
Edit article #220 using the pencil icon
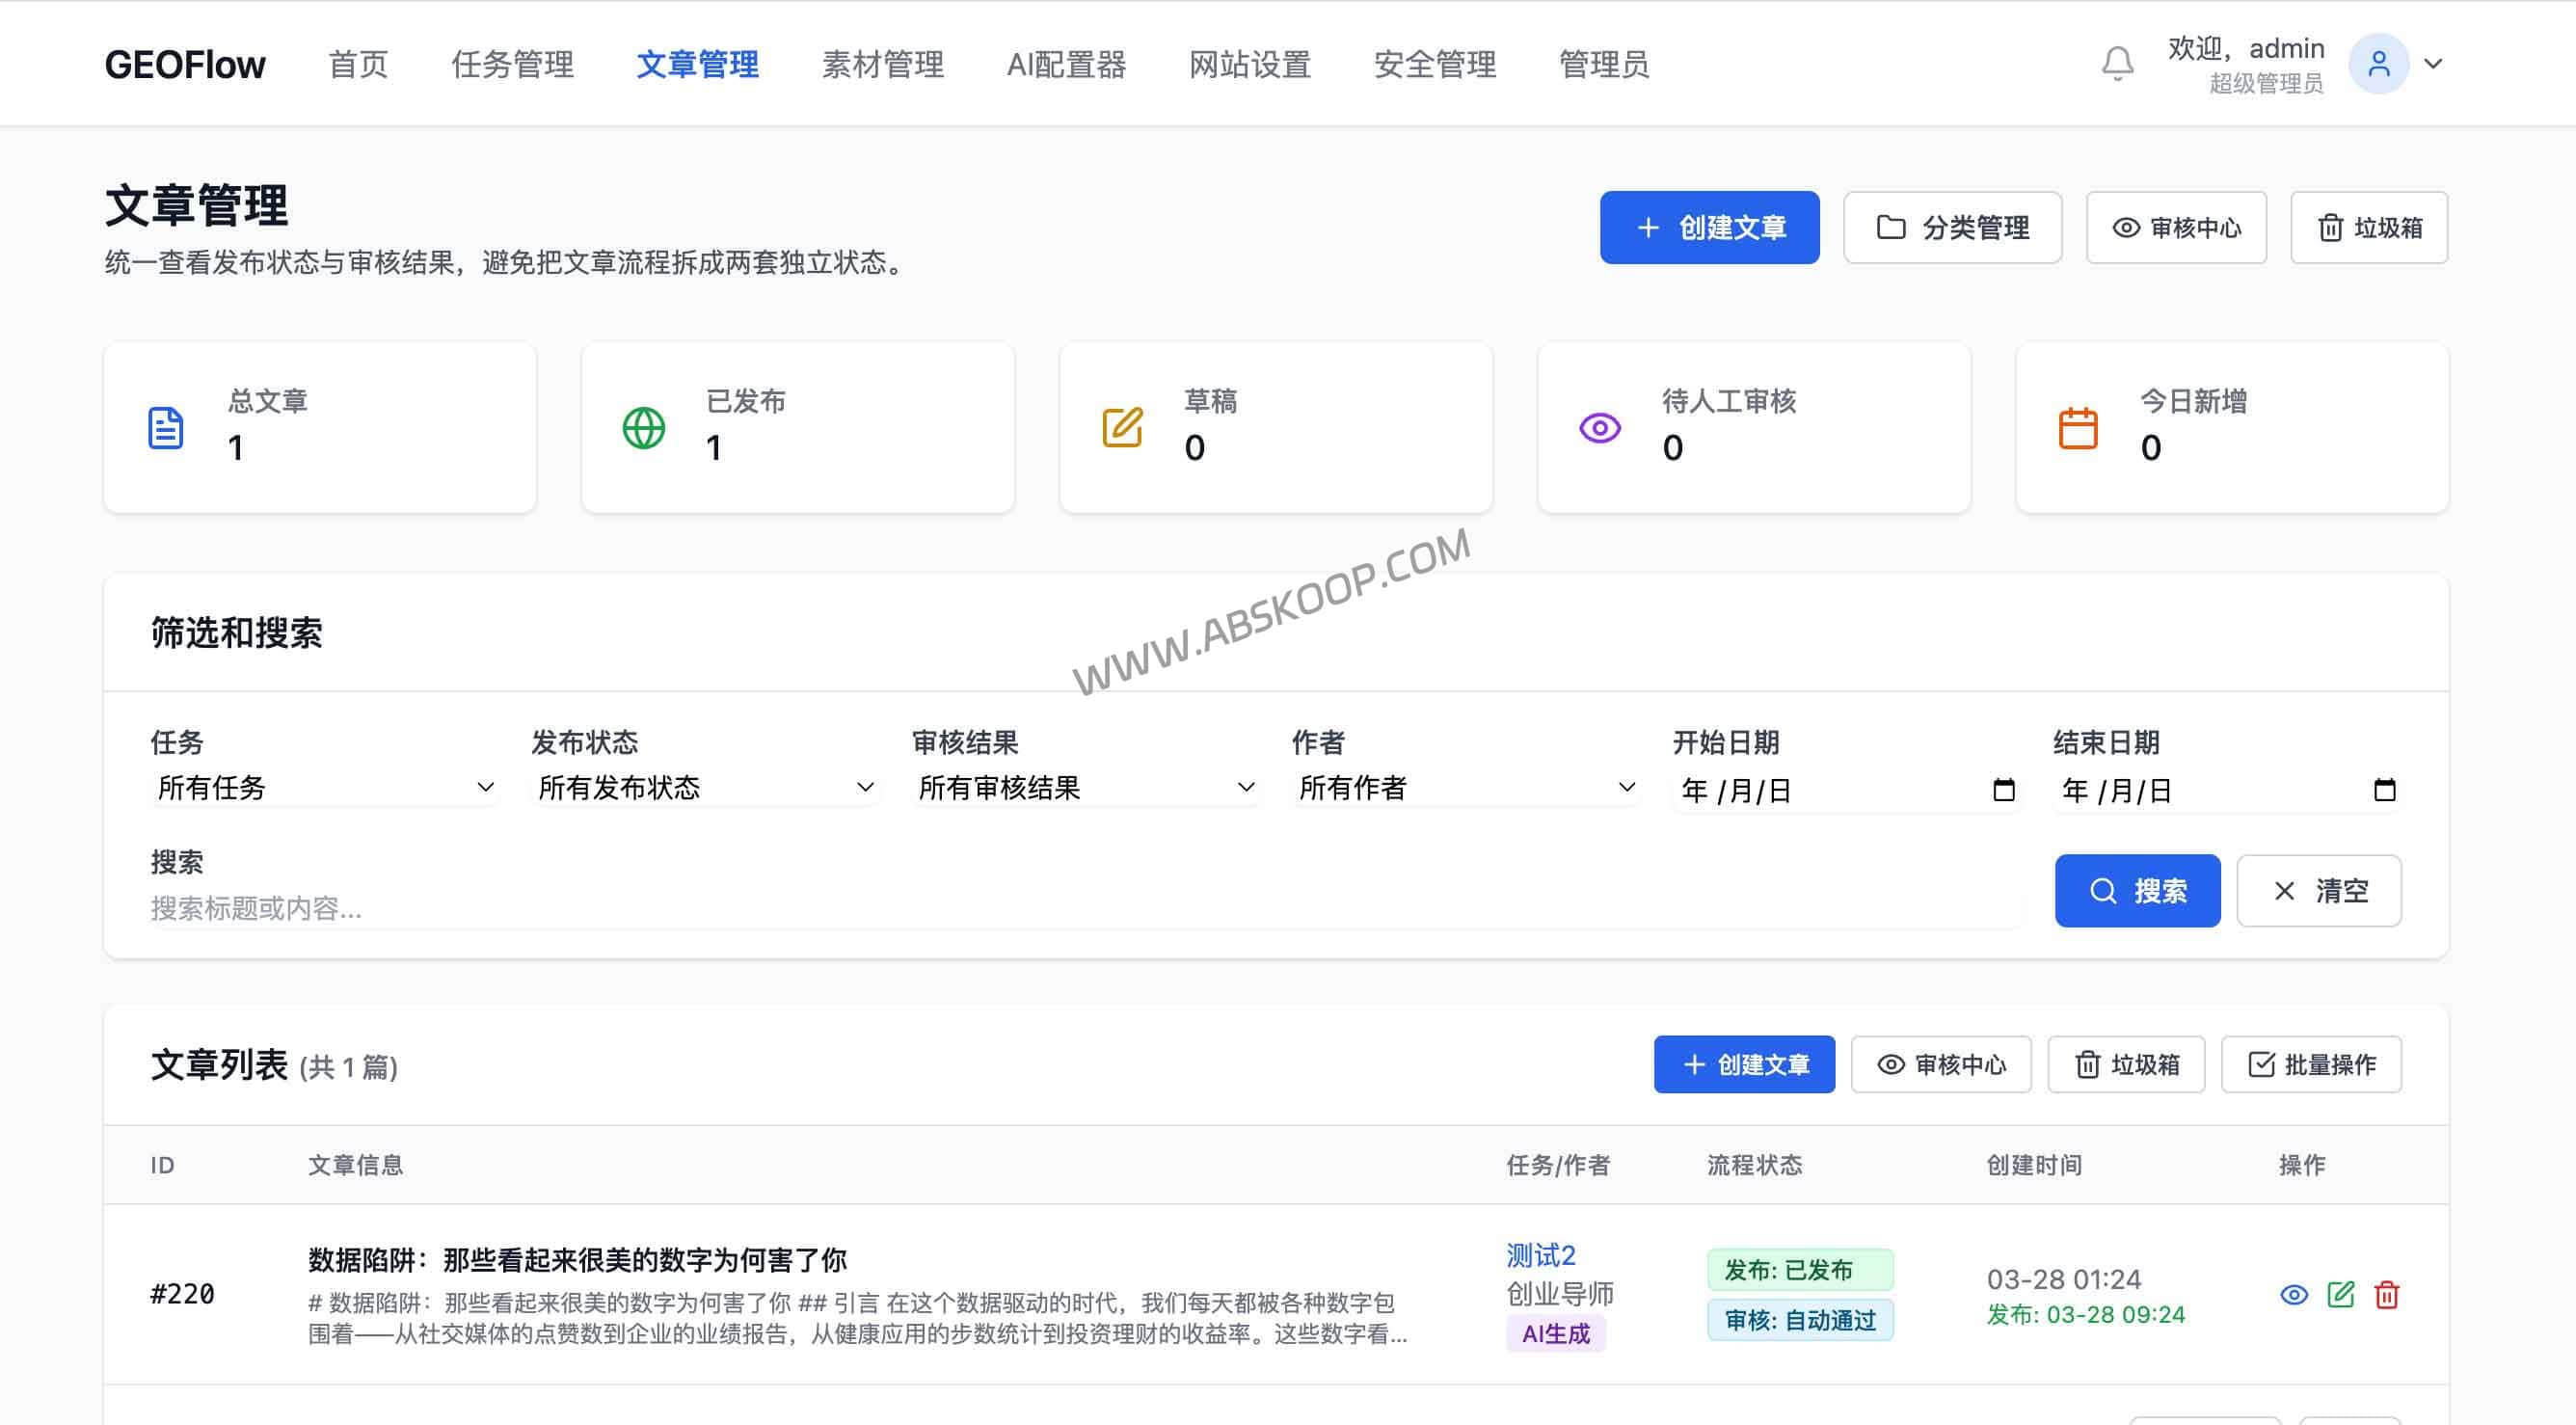[2340, 1294]
